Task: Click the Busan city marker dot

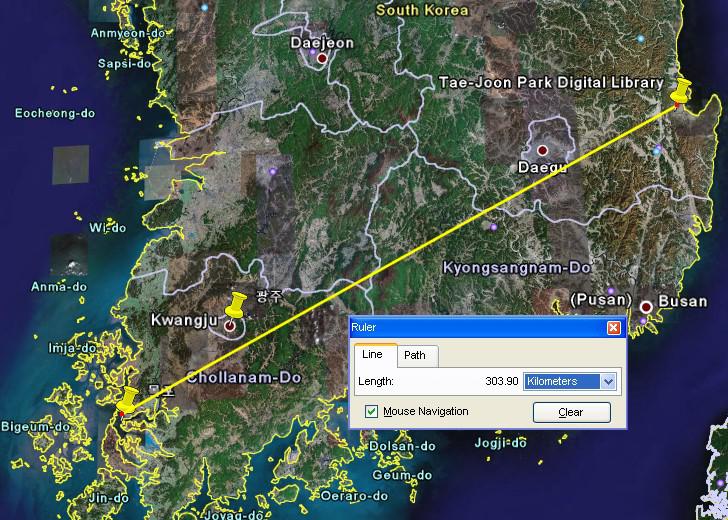Action: coord(646,307)
